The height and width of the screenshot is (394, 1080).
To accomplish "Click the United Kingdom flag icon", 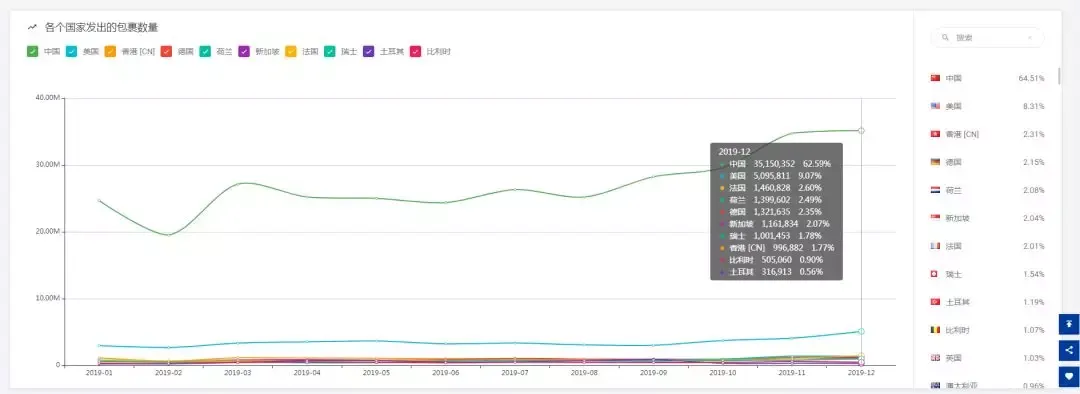I will click(x=935, y=357).
